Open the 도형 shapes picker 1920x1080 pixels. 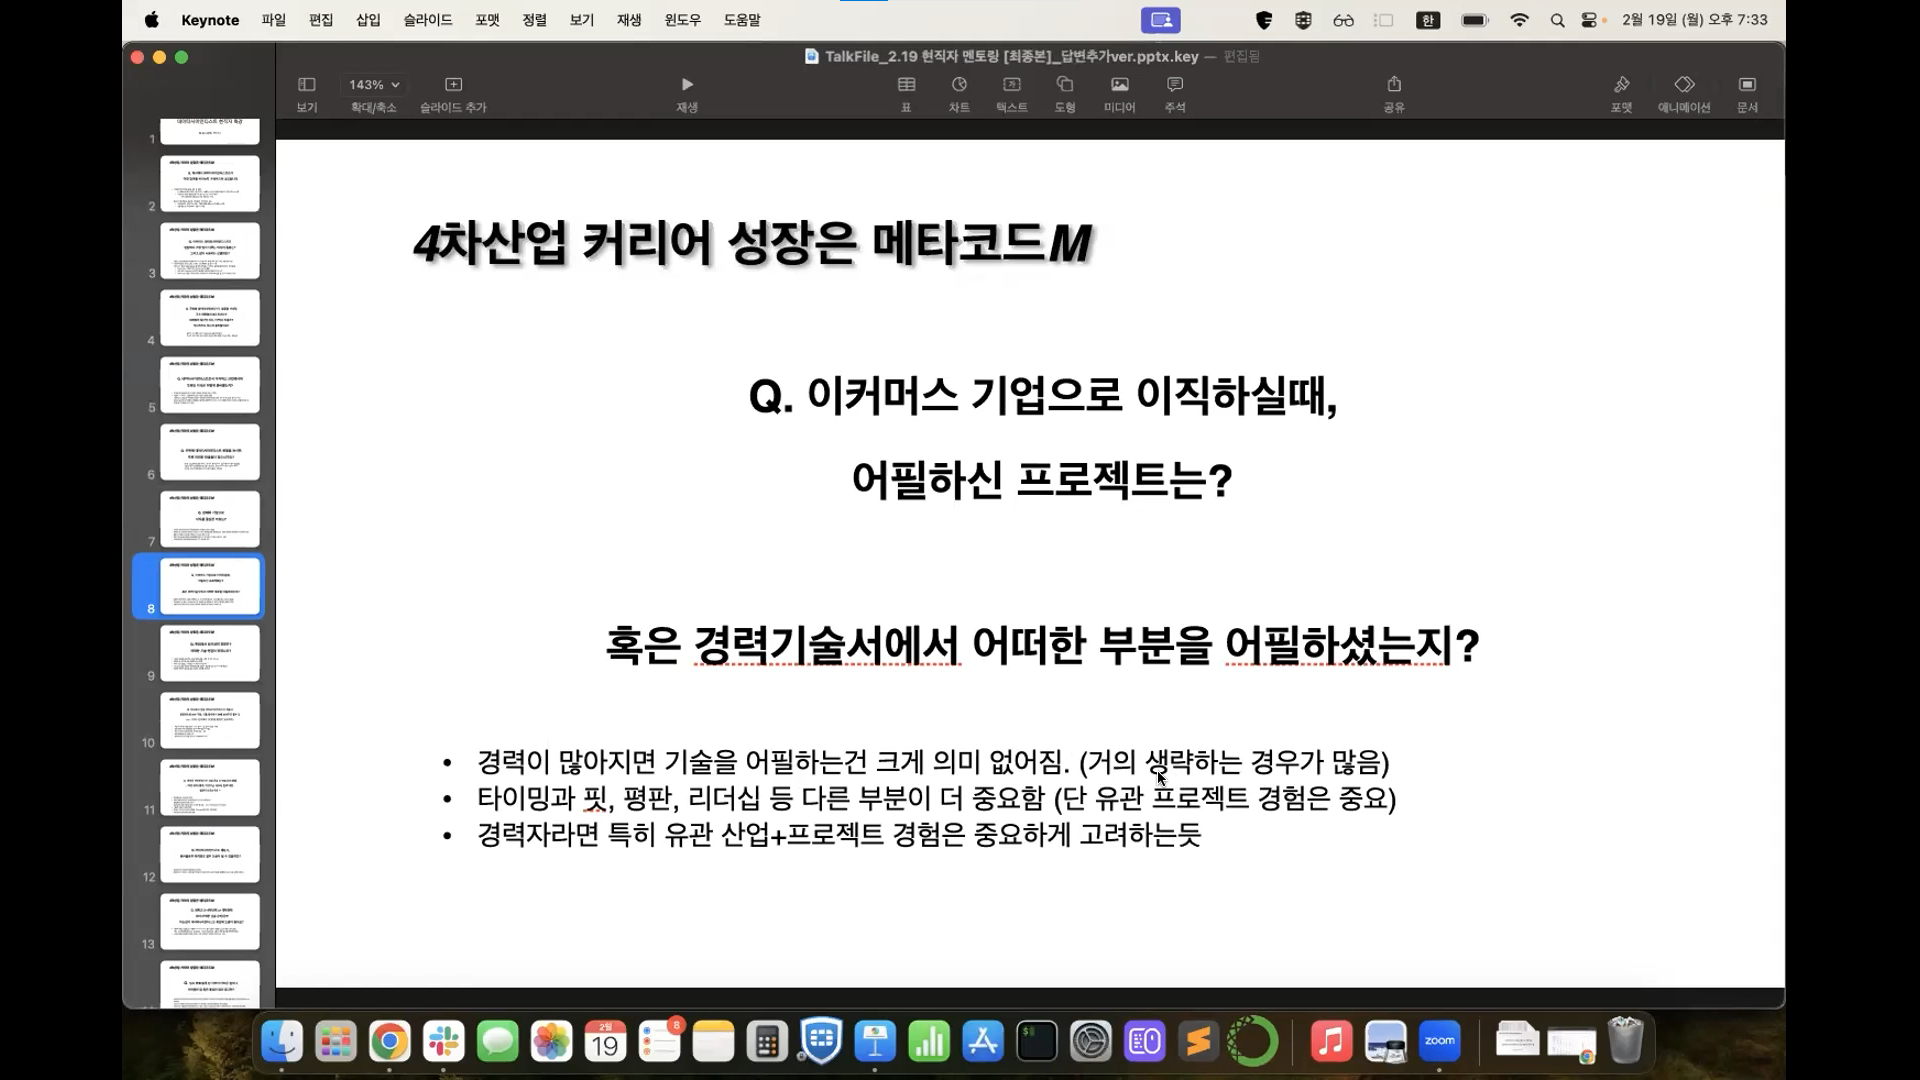[x=1064, y=85]
